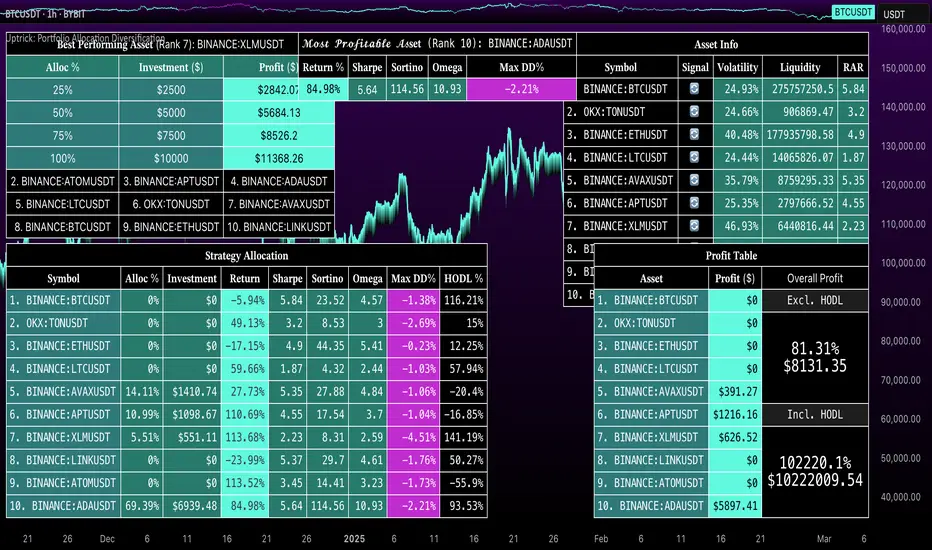The image size is (932, 550).
Task: Click the Excl. HODL label
Action: click(815, 300)
